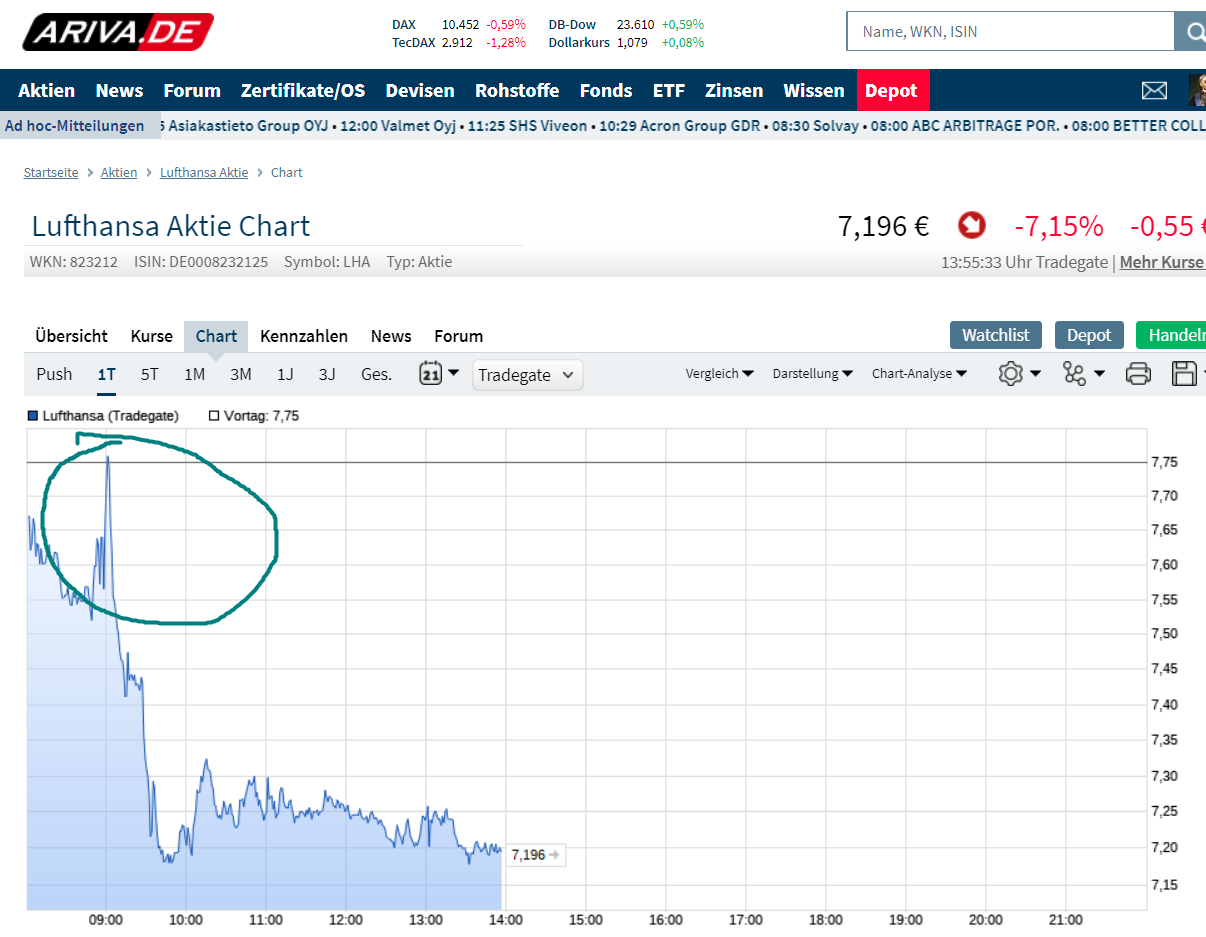Open the mail envelope icon
Image resolution: width=1206 pixels, height=937 pixels.
point(1154,90)
